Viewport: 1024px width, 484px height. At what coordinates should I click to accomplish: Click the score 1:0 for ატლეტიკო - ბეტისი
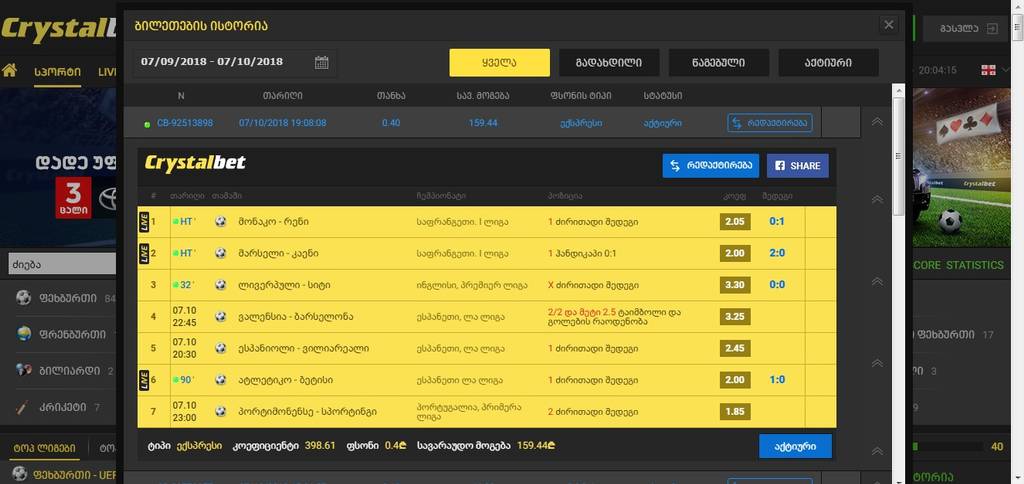click(x=777, y=379)
